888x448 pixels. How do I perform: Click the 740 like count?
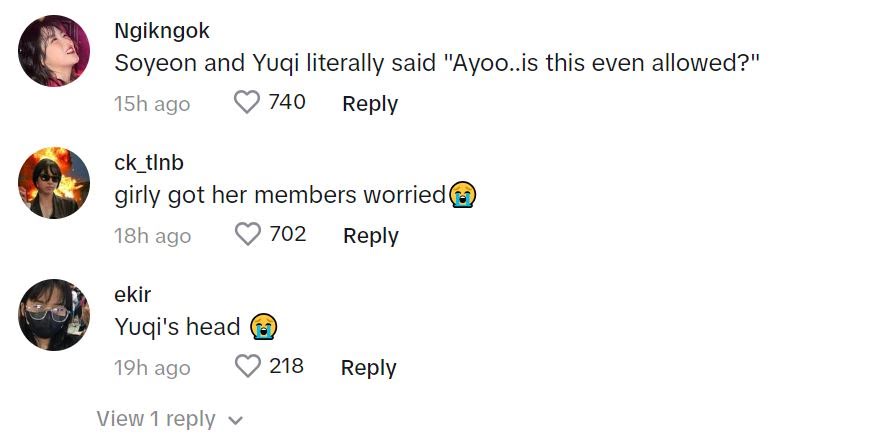point(287,102)
